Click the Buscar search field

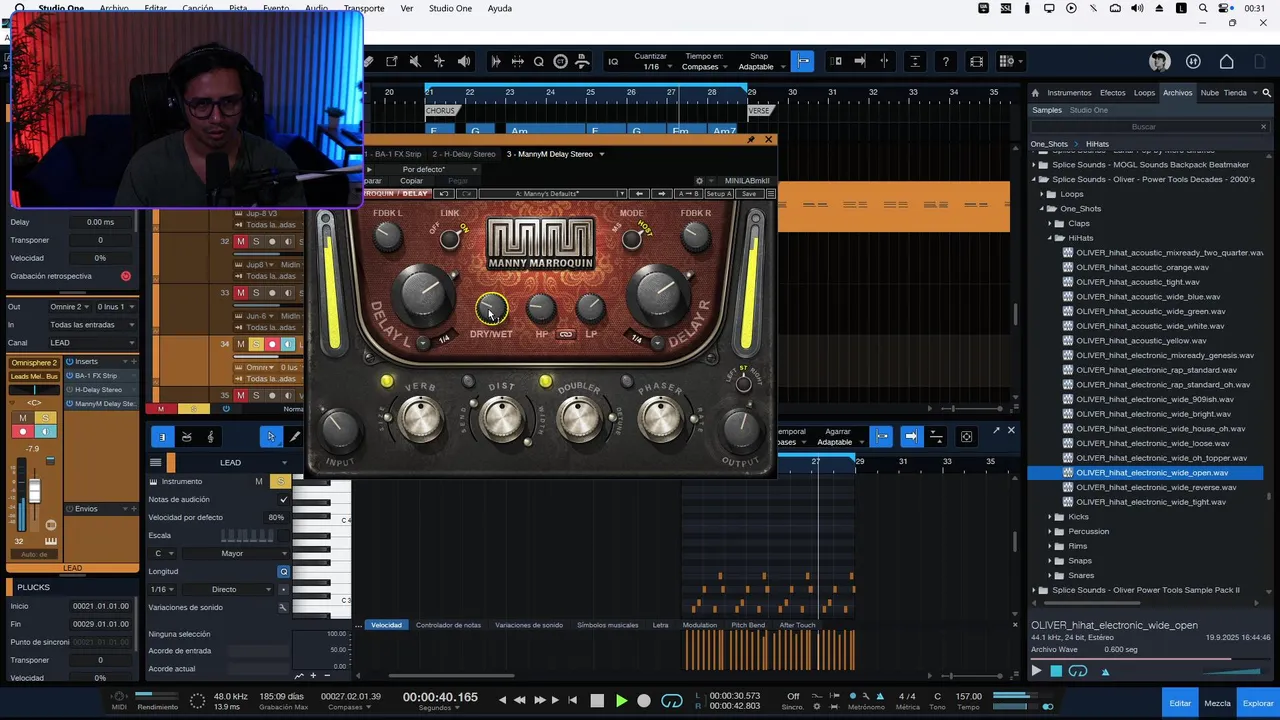1143,127
